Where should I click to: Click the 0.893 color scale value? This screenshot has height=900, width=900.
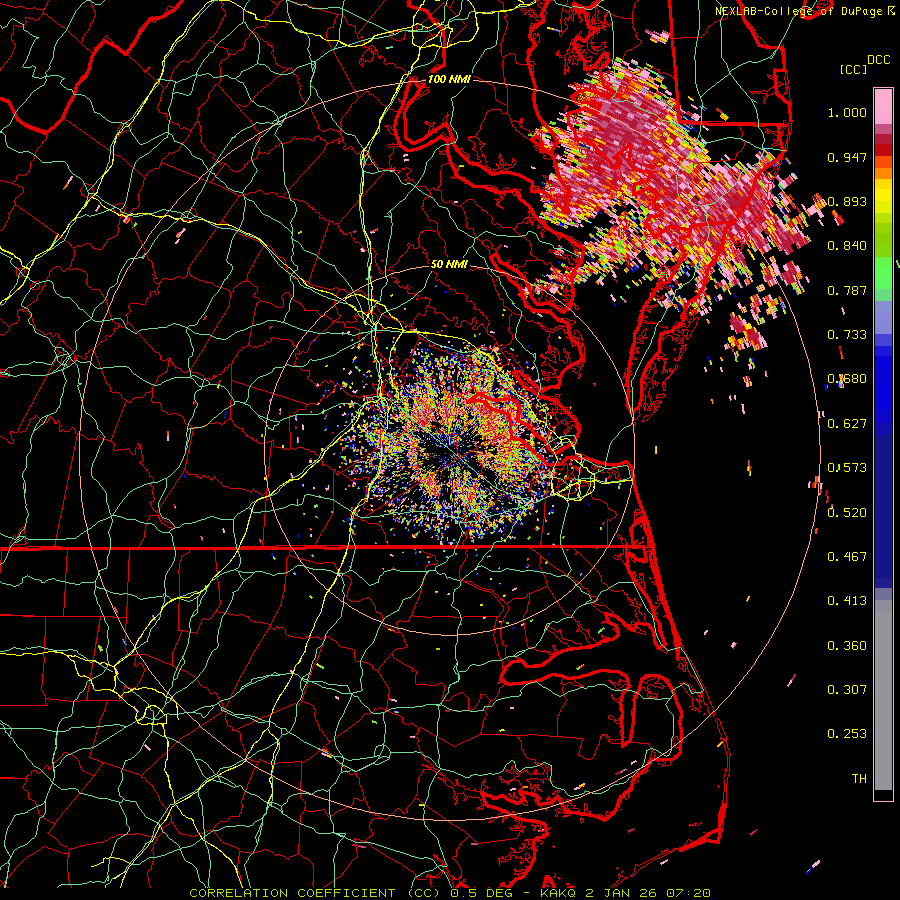tap(847, 201)
